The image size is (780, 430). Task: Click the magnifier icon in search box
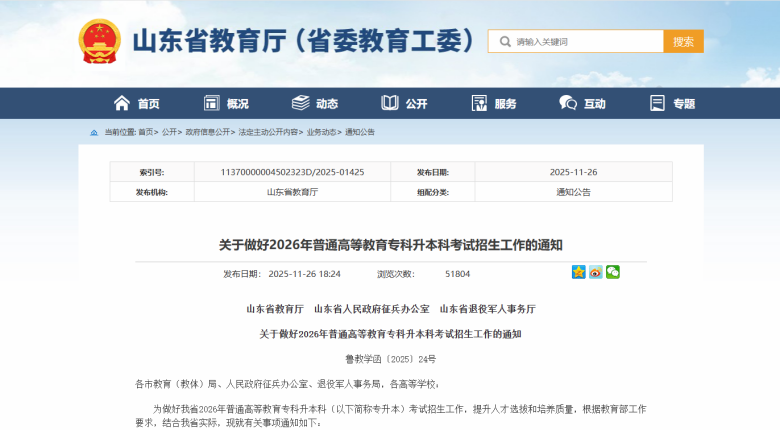tap(503, 42)
